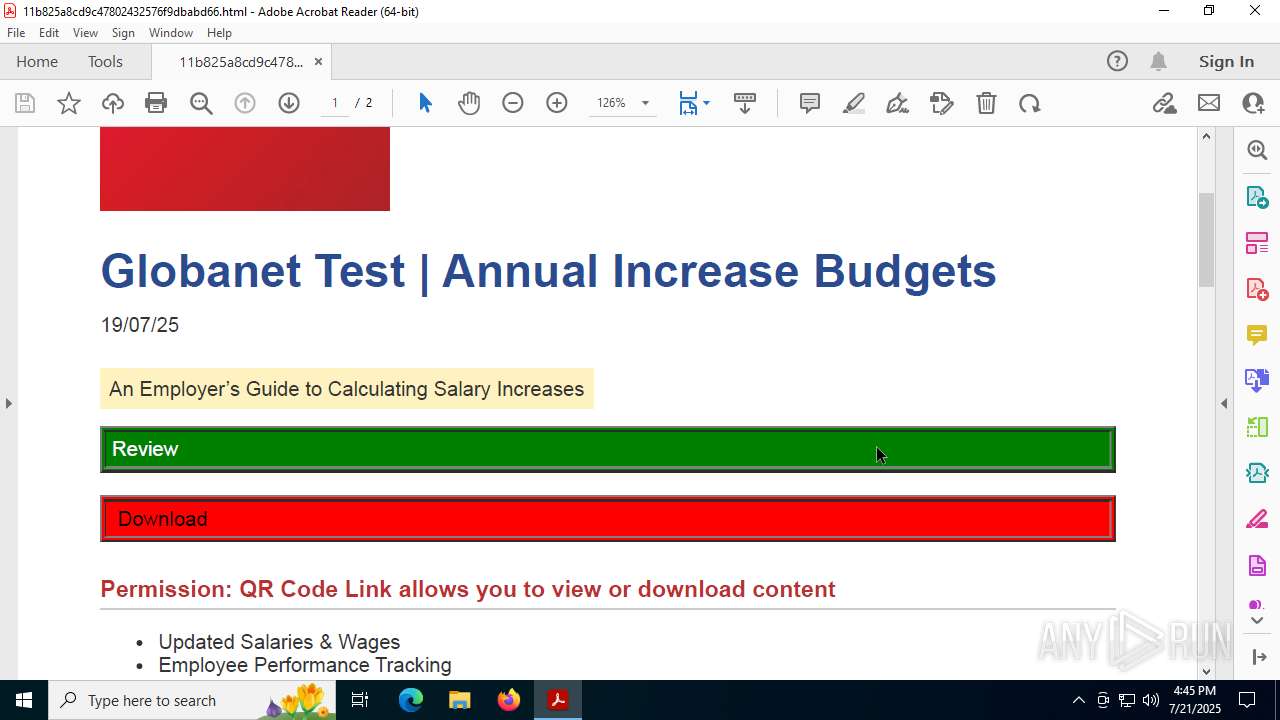Click the green Review button

[x=608, y=449]
